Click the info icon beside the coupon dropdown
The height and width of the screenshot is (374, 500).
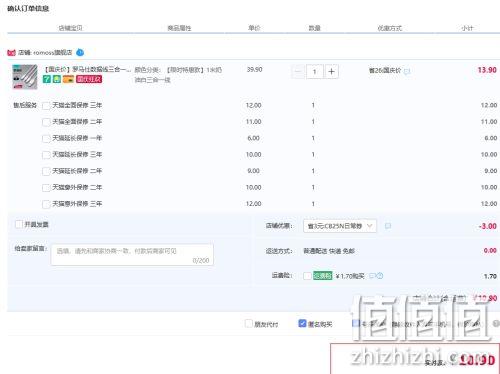click(388, 226)
